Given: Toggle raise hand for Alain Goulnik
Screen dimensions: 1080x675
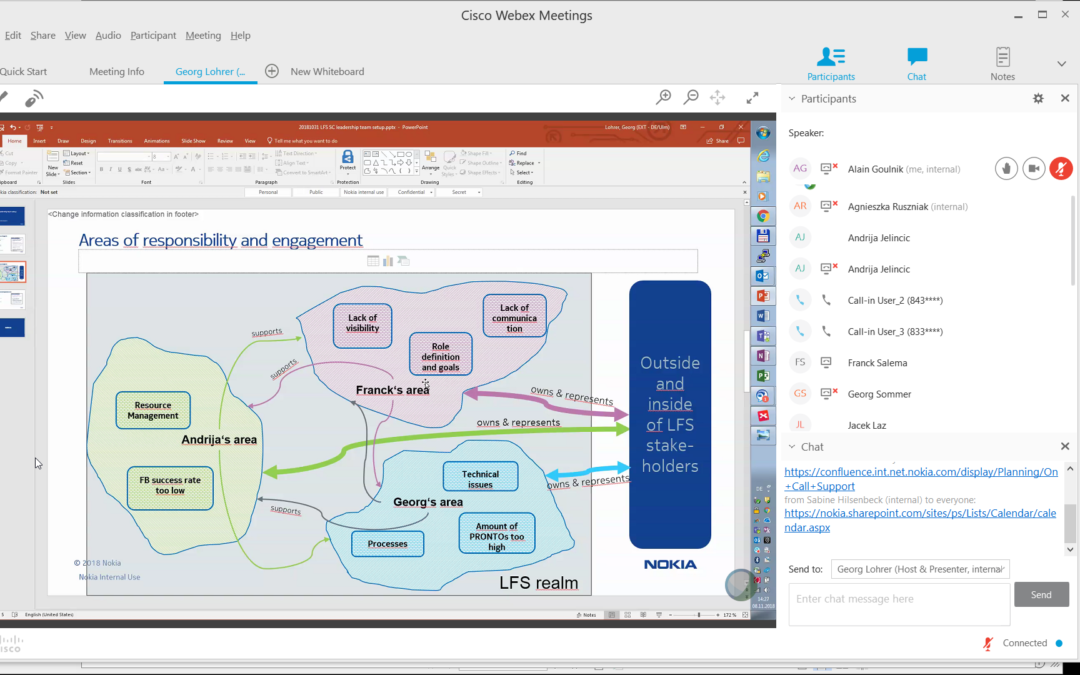Looking at the screenshot, I should click(1006, 169).
